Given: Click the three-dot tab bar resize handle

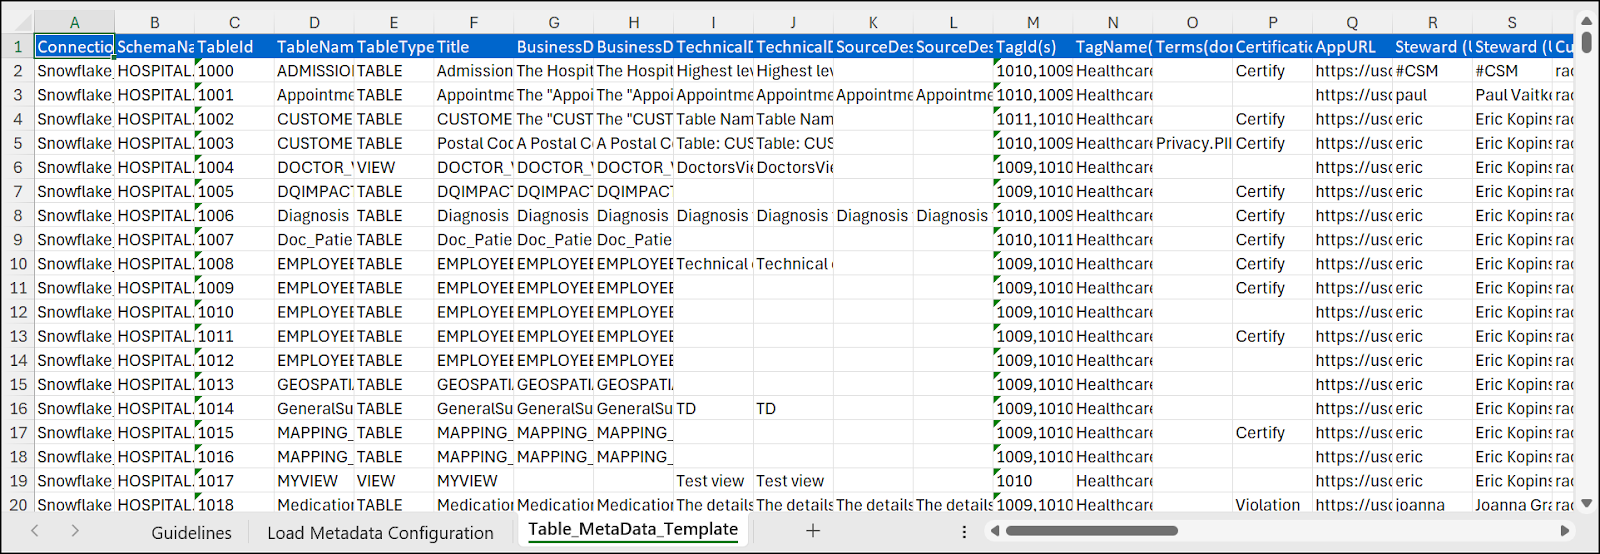Looking at the screenshot, I should 964,531.
